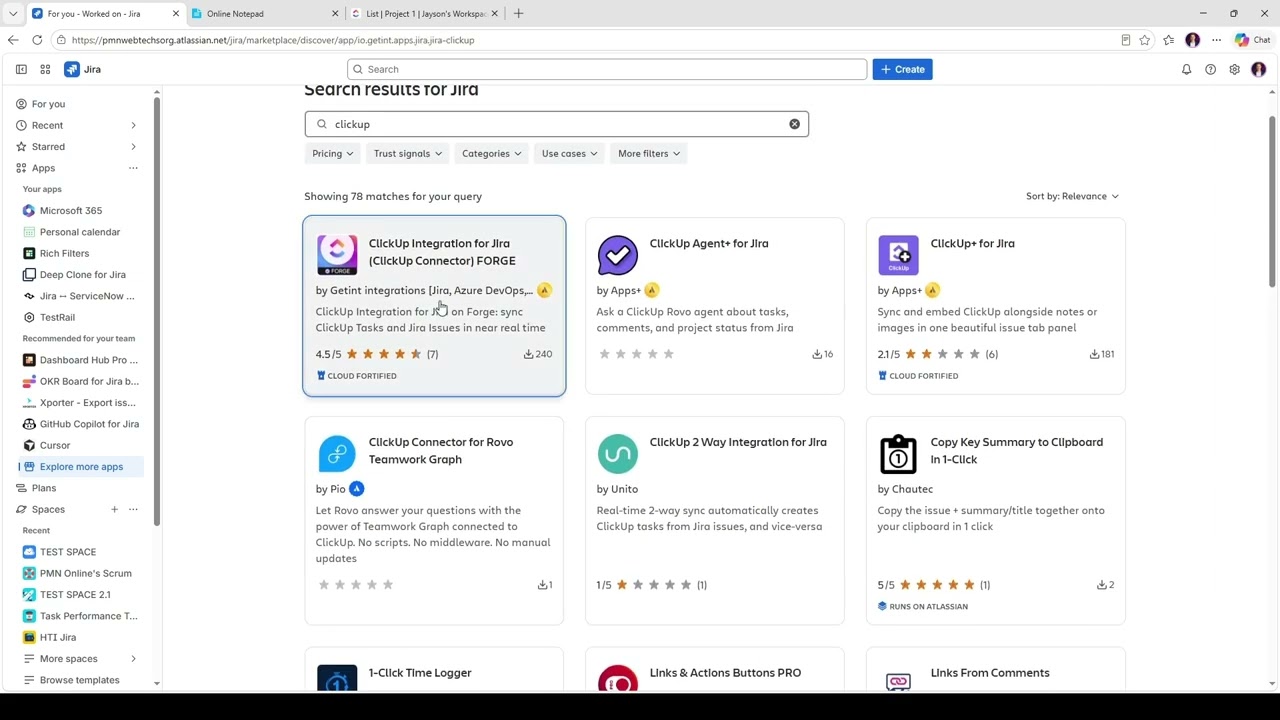
Task: Click the Jira logo in the header
Action: tap(83, 69)
